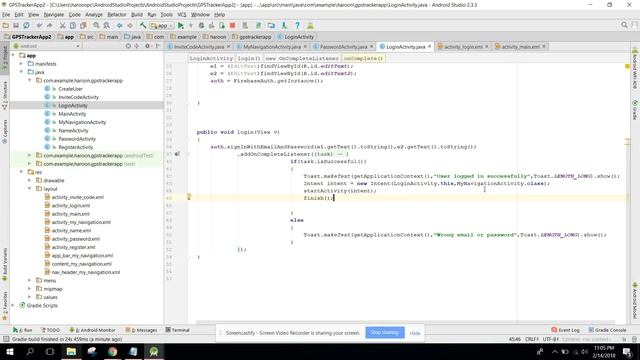Click the gpstrackerapp navigation bar folder
The width and height of the screenshot is (640, 360).
click(252, 37)
